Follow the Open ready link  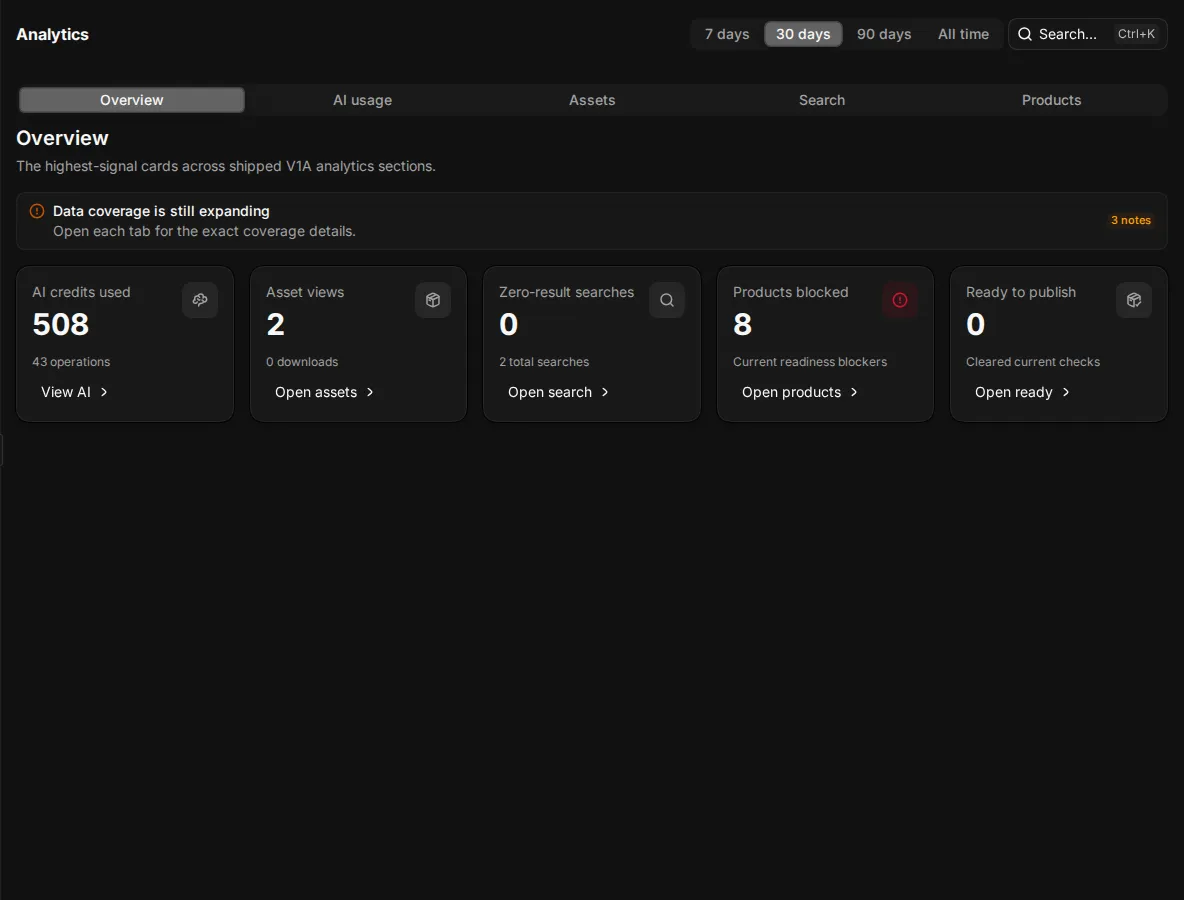pos(1022,392)
